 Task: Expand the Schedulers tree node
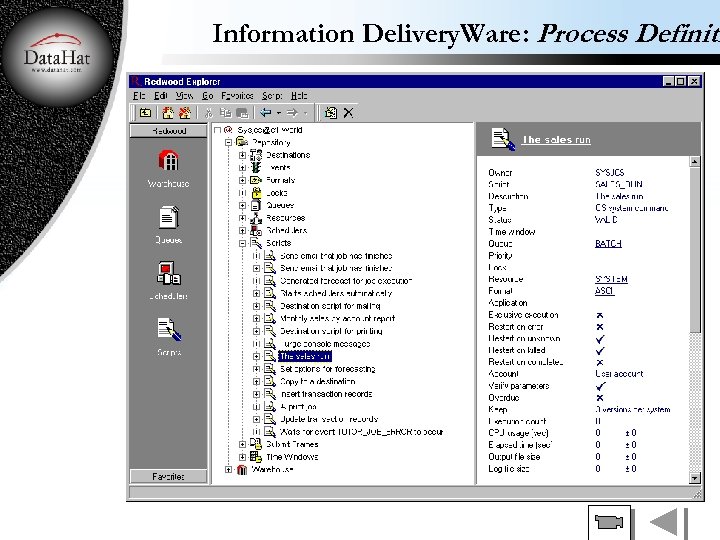click(x=242, y=231)
